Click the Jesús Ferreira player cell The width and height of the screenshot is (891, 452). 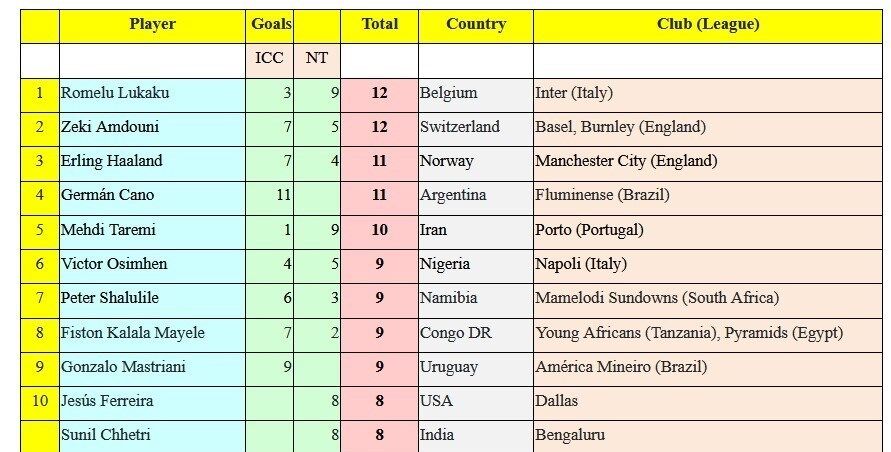(152, 401)
